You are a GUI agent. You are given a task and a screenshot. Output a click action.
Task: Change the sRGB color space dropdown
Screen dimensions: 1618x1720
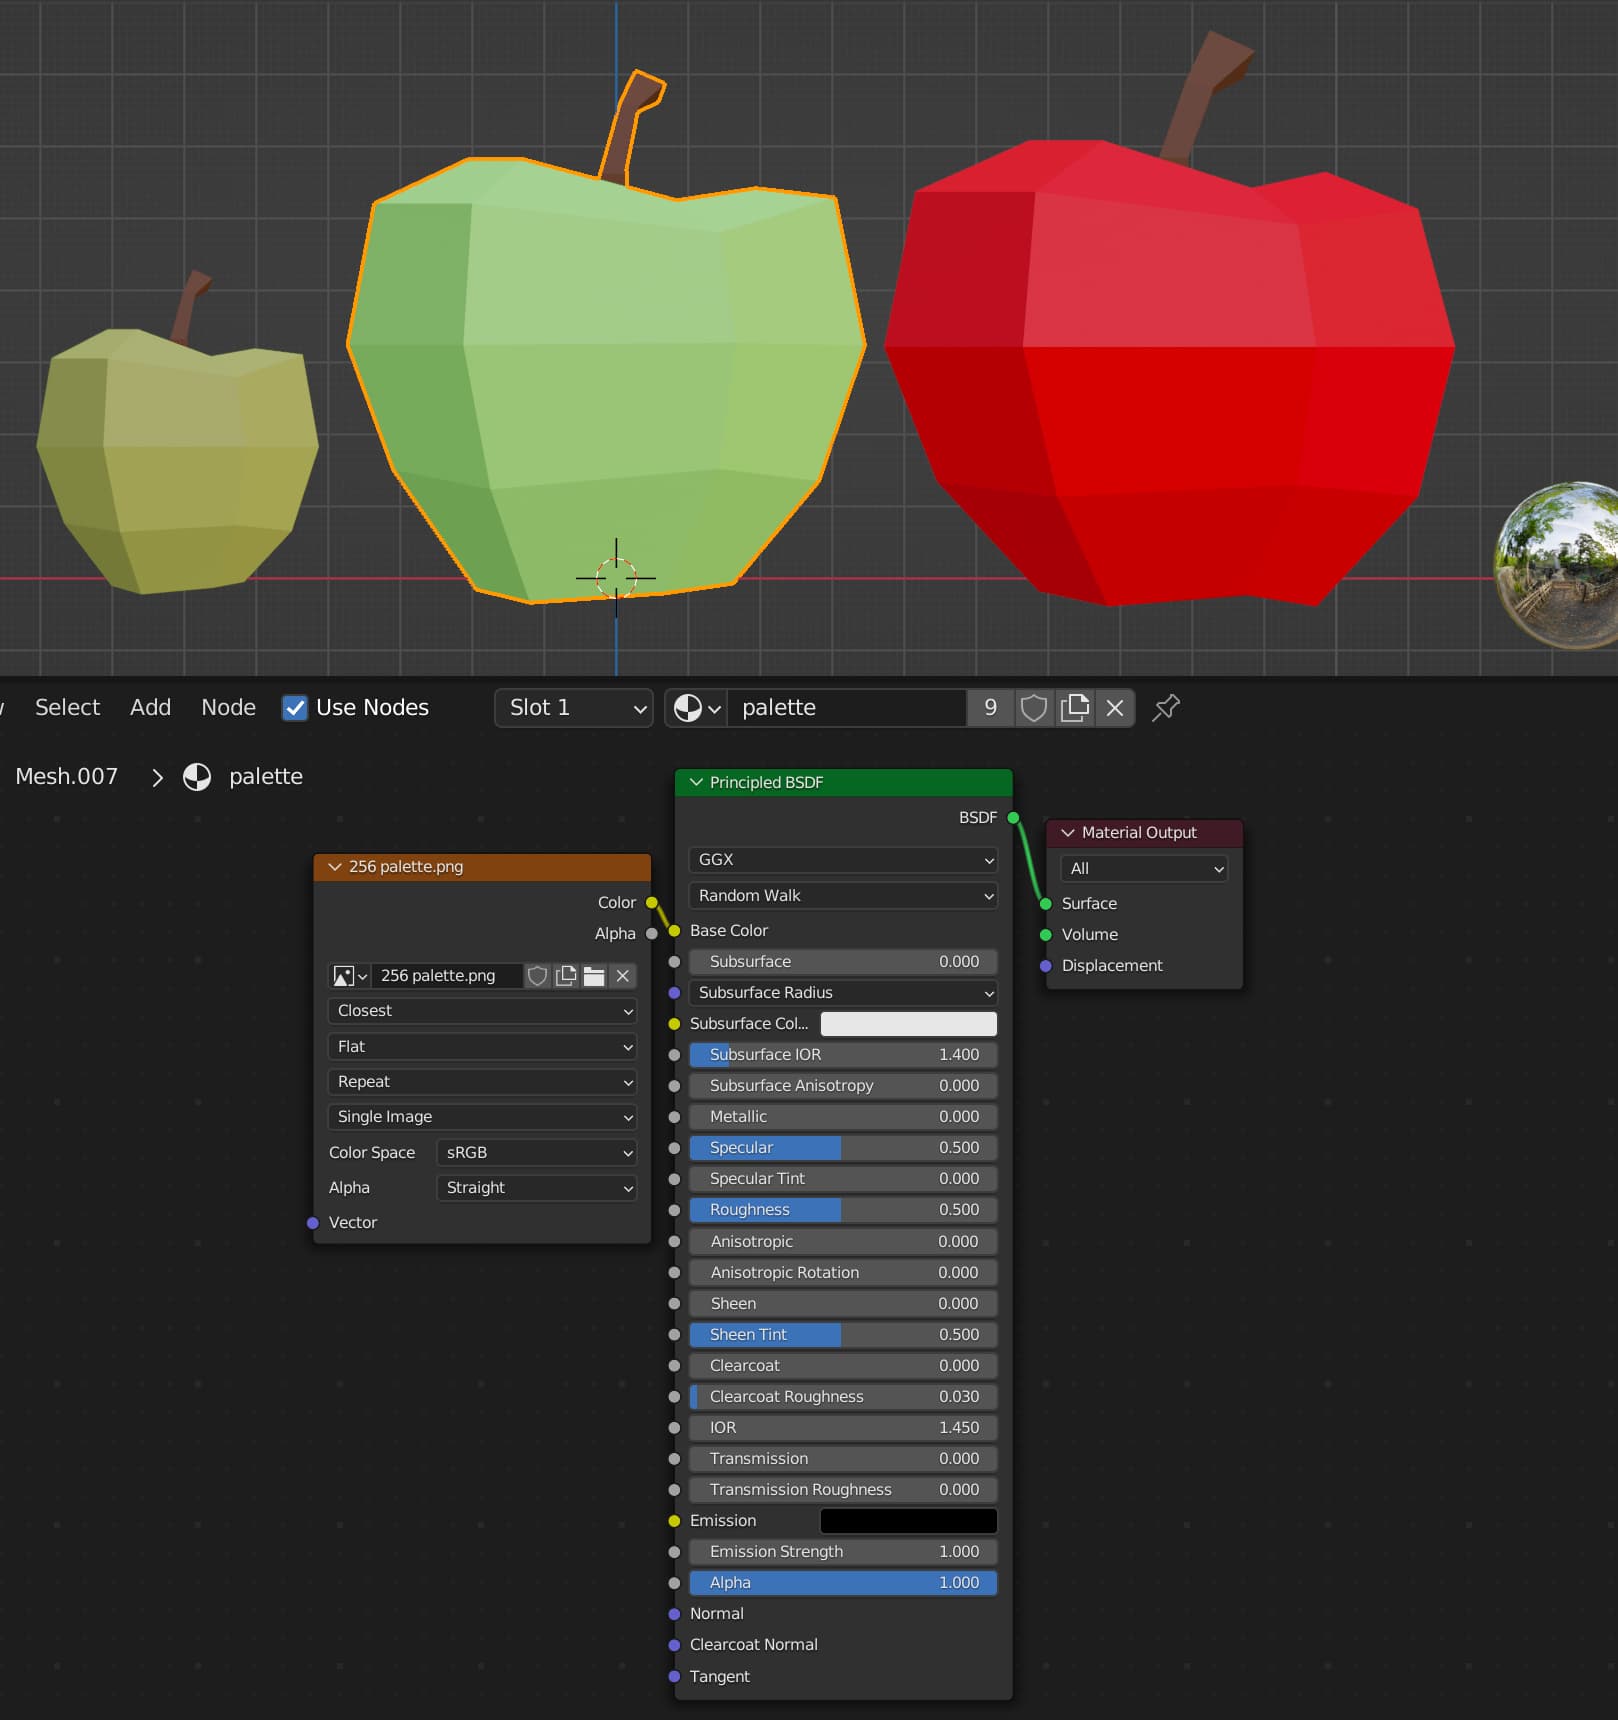pos(536,1152)
